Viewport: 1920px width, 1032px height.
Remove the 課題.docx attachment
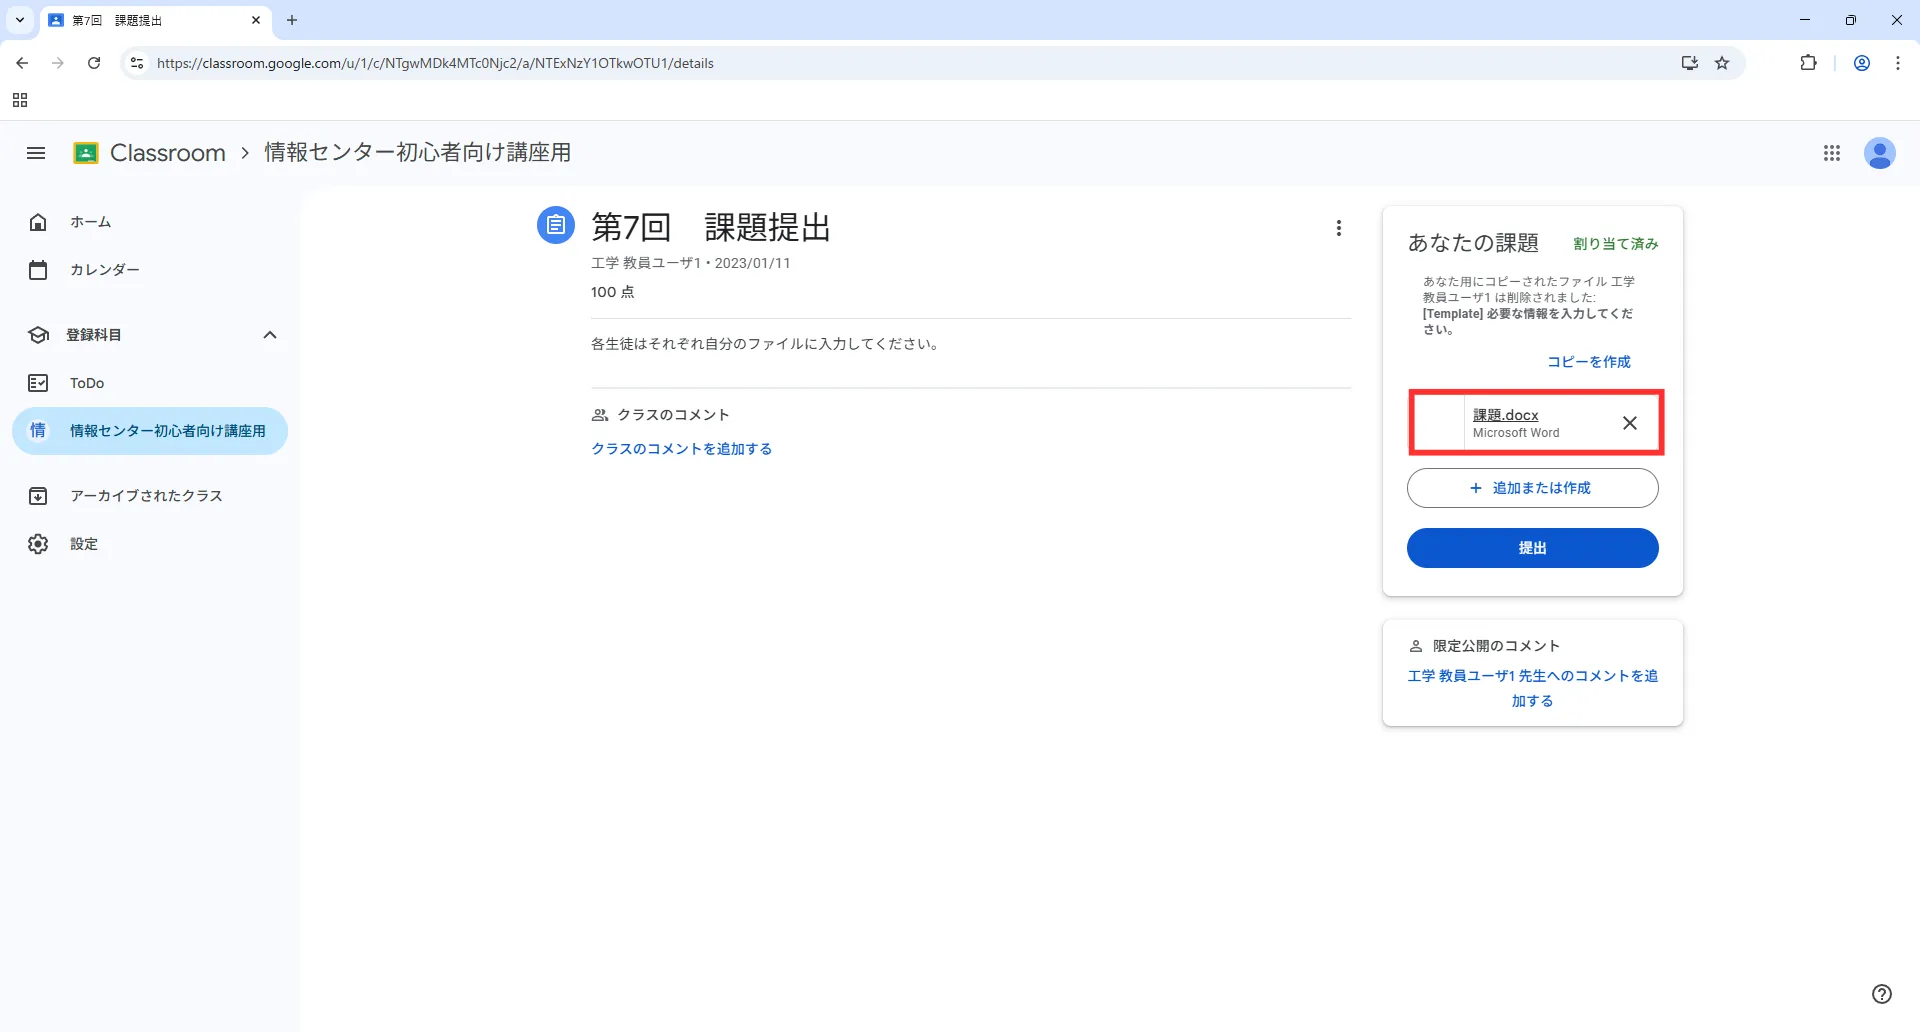[1629, 423]
